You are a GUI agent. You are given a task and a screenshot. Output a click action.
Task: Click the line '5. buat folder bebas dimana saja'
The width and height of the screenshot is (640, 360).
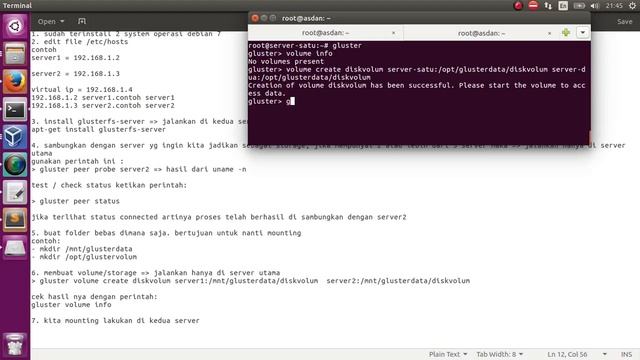(166, 233)
